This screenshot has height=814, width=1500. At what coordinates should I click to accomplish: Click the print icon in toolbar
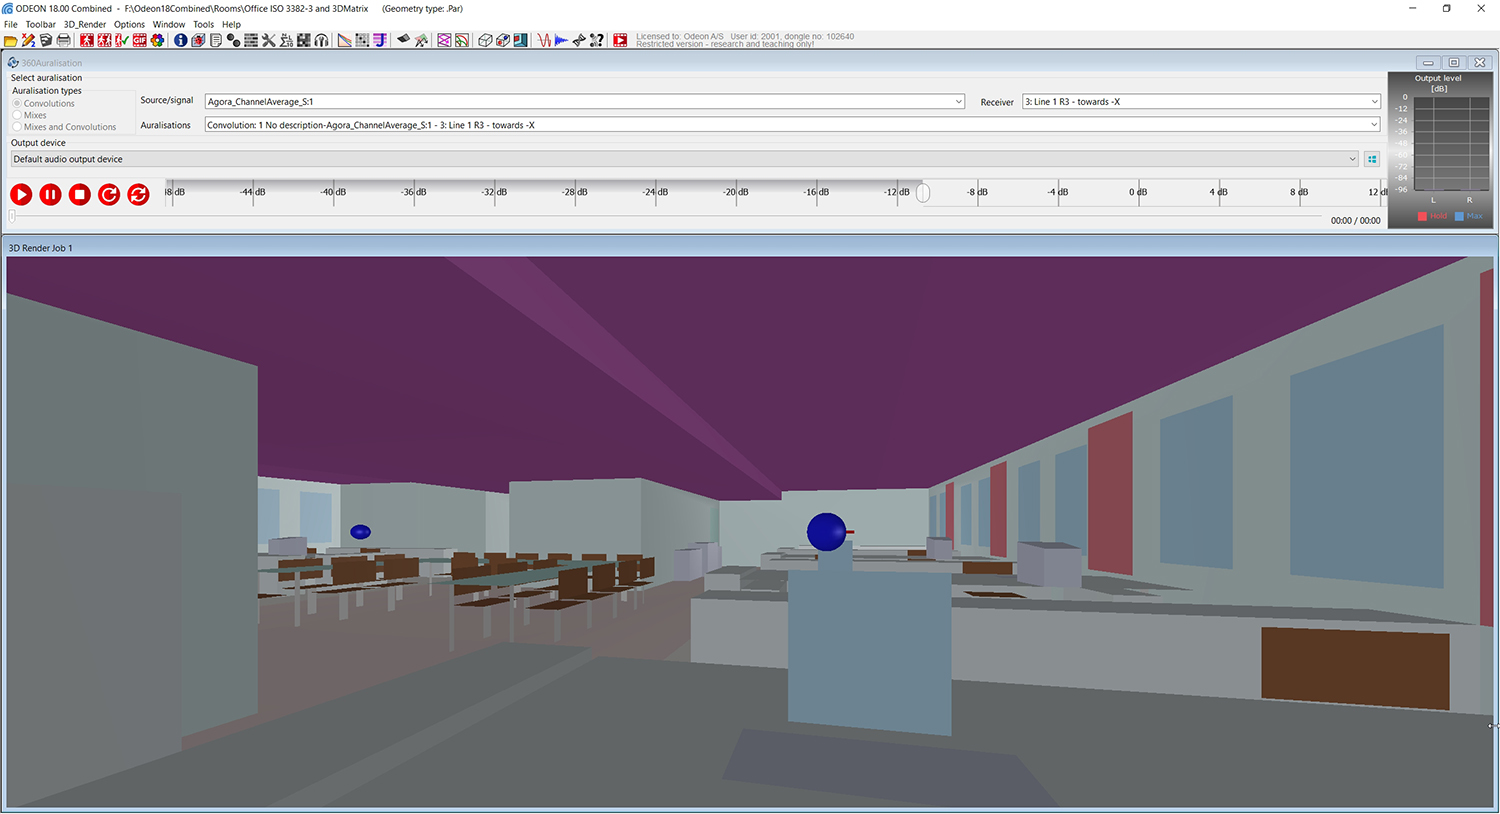(x=63, y=40)
